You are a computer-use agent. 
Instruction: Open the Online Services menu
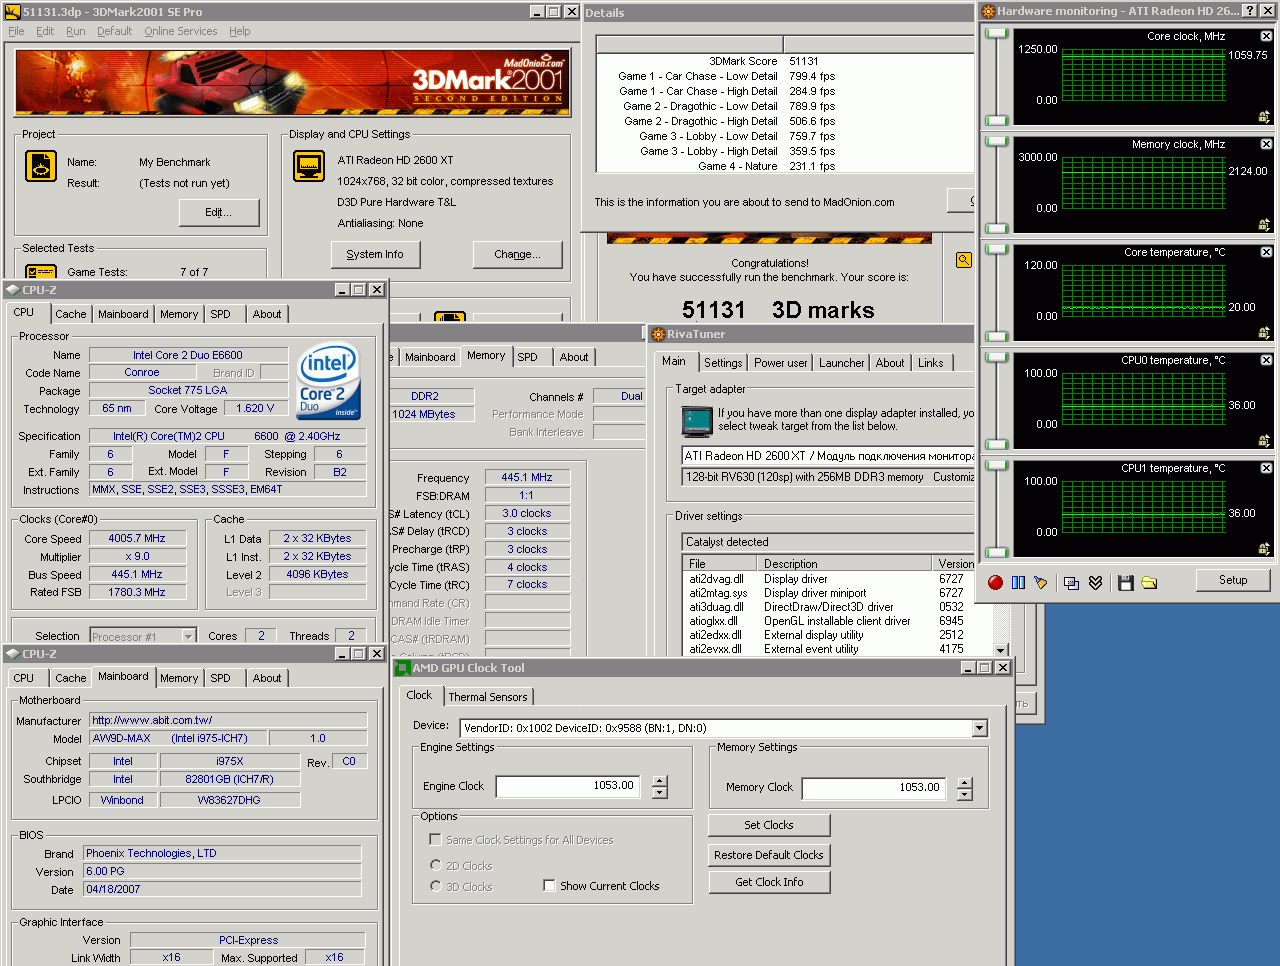[x=180, y=31]
